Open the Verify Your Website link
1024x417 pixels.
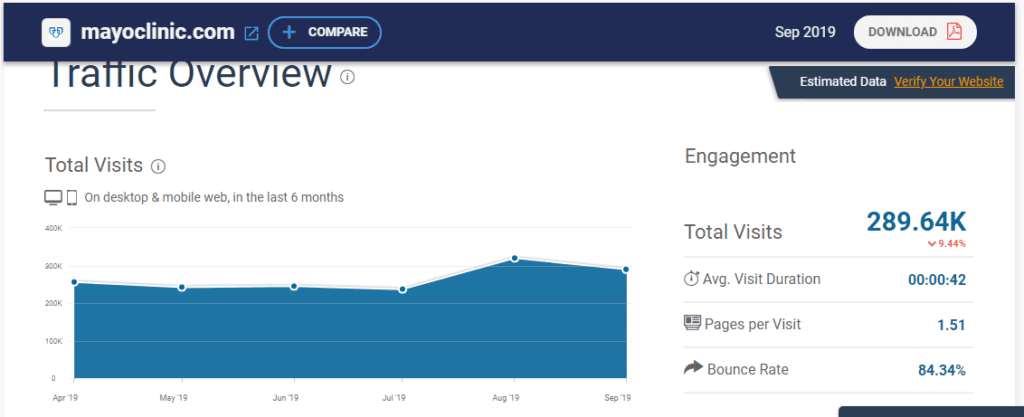tap(948, 82)
